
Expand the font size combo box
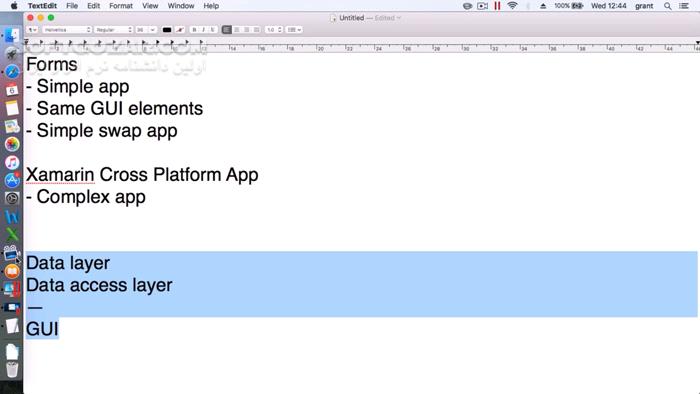pyautogui.click(x=146, y=30)
